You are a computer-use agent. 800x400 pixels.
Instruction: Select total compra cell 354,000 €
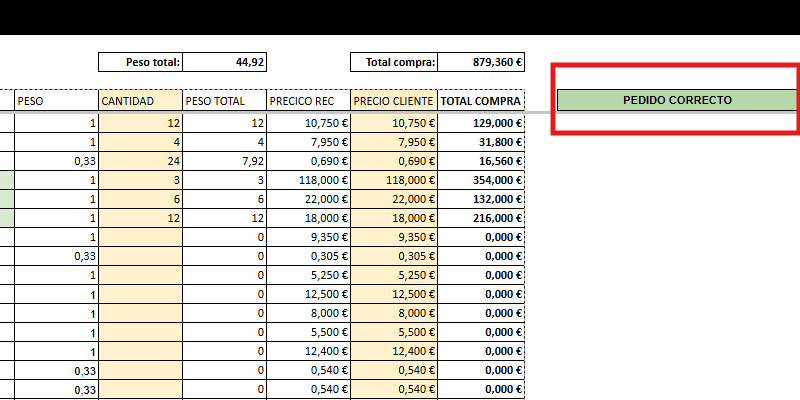[x=481, y=180]
